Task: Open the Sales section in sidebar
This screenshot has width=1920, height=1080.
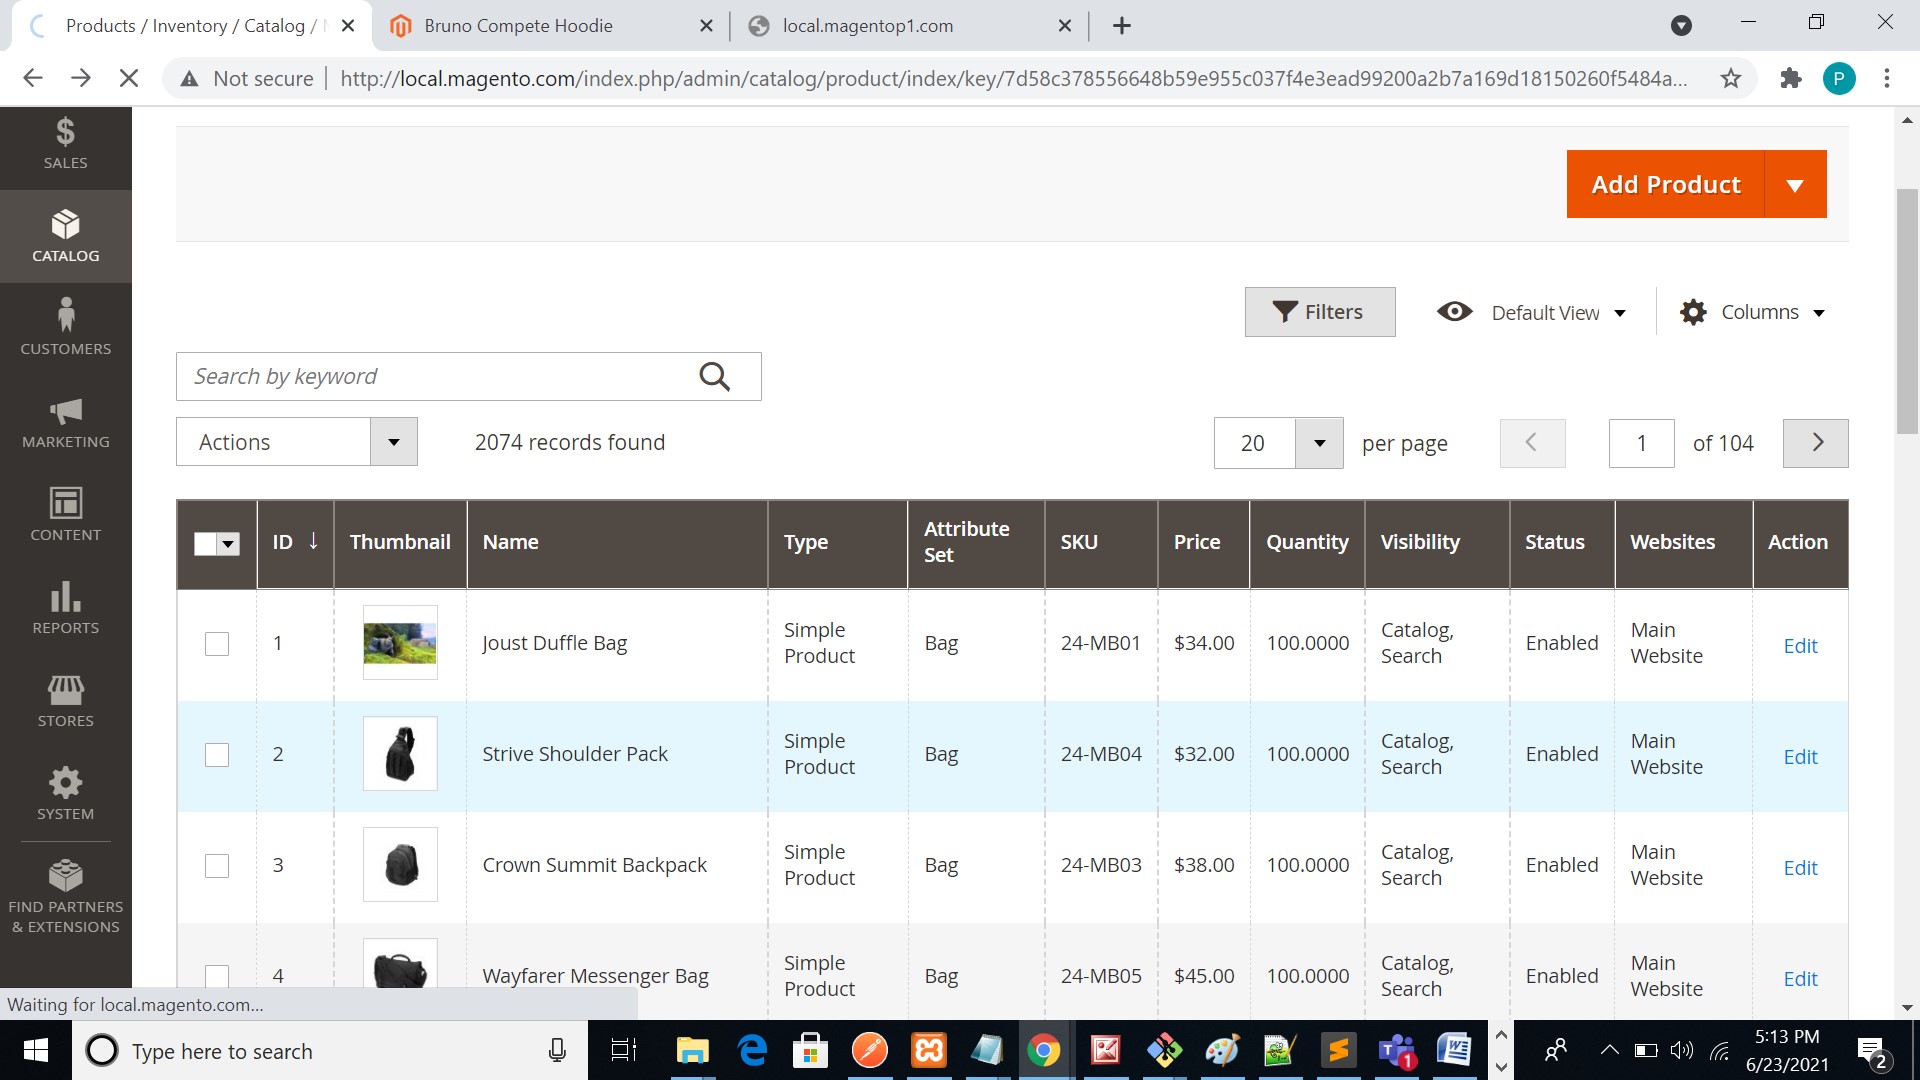Action: [65, 143]
